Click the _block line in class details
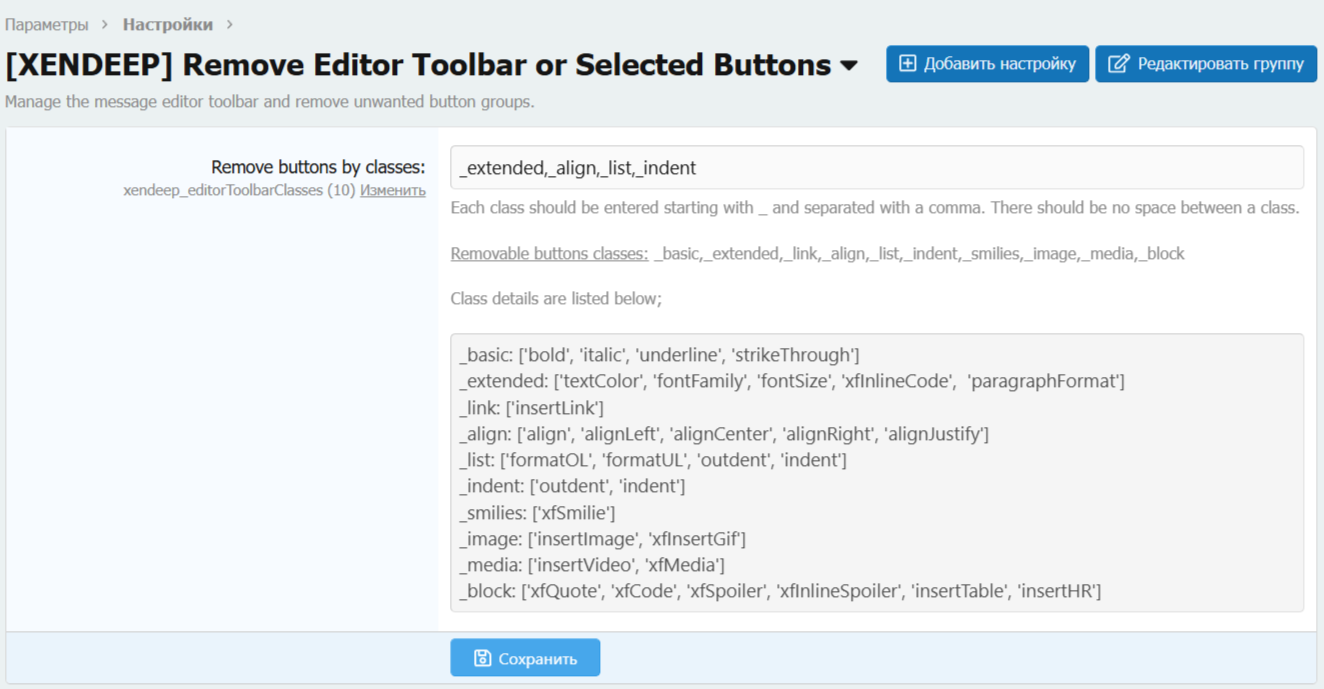The height and width of the screenshot is (689, 1324). click(x=780, y=591)
